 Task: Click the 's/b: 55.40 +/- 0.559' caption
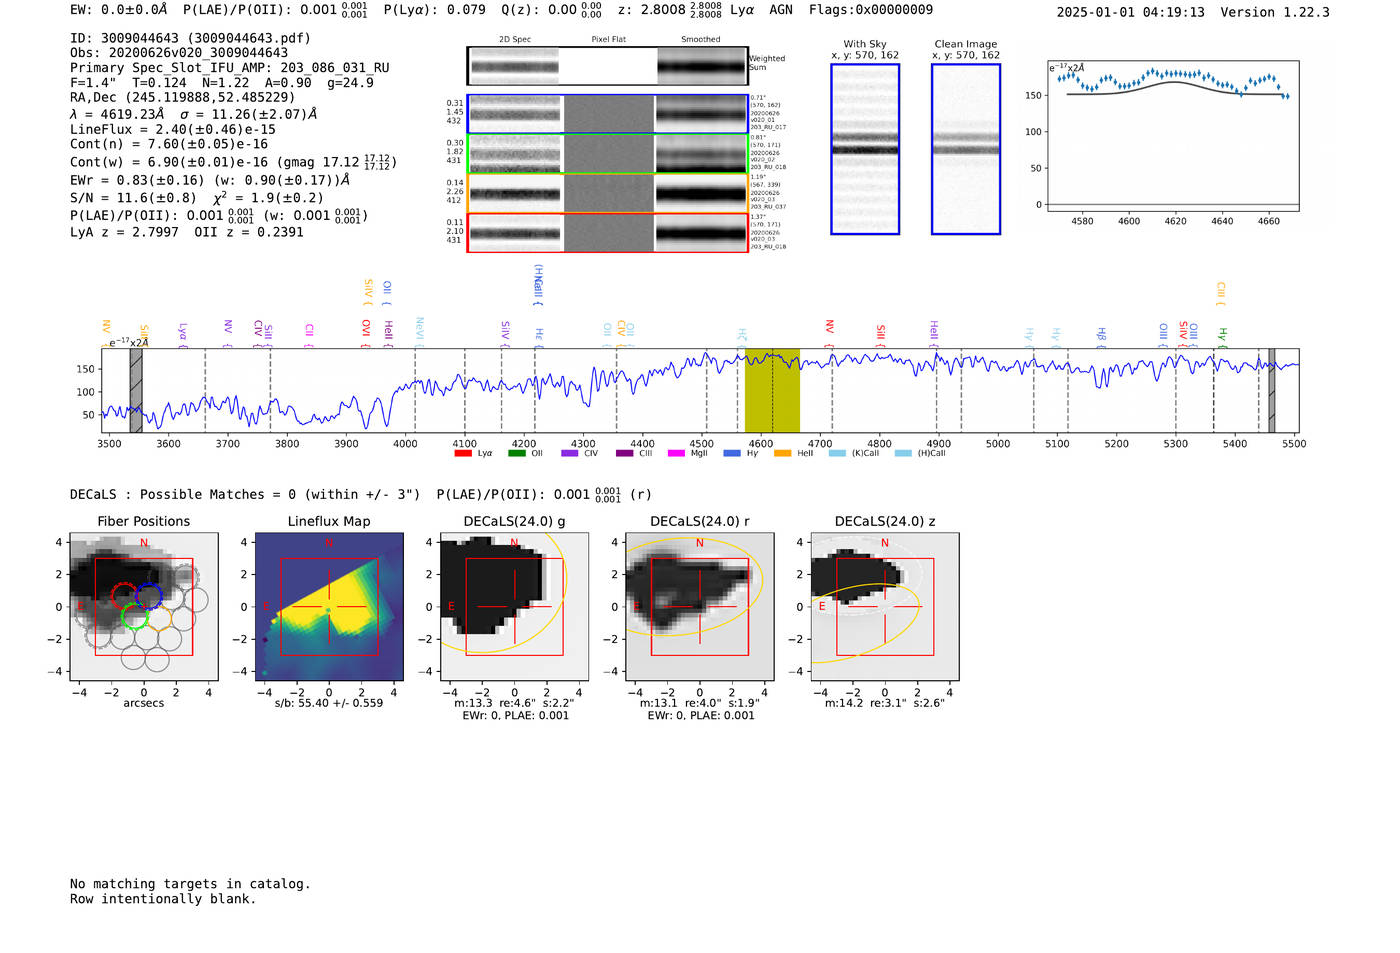pos(329,703)
